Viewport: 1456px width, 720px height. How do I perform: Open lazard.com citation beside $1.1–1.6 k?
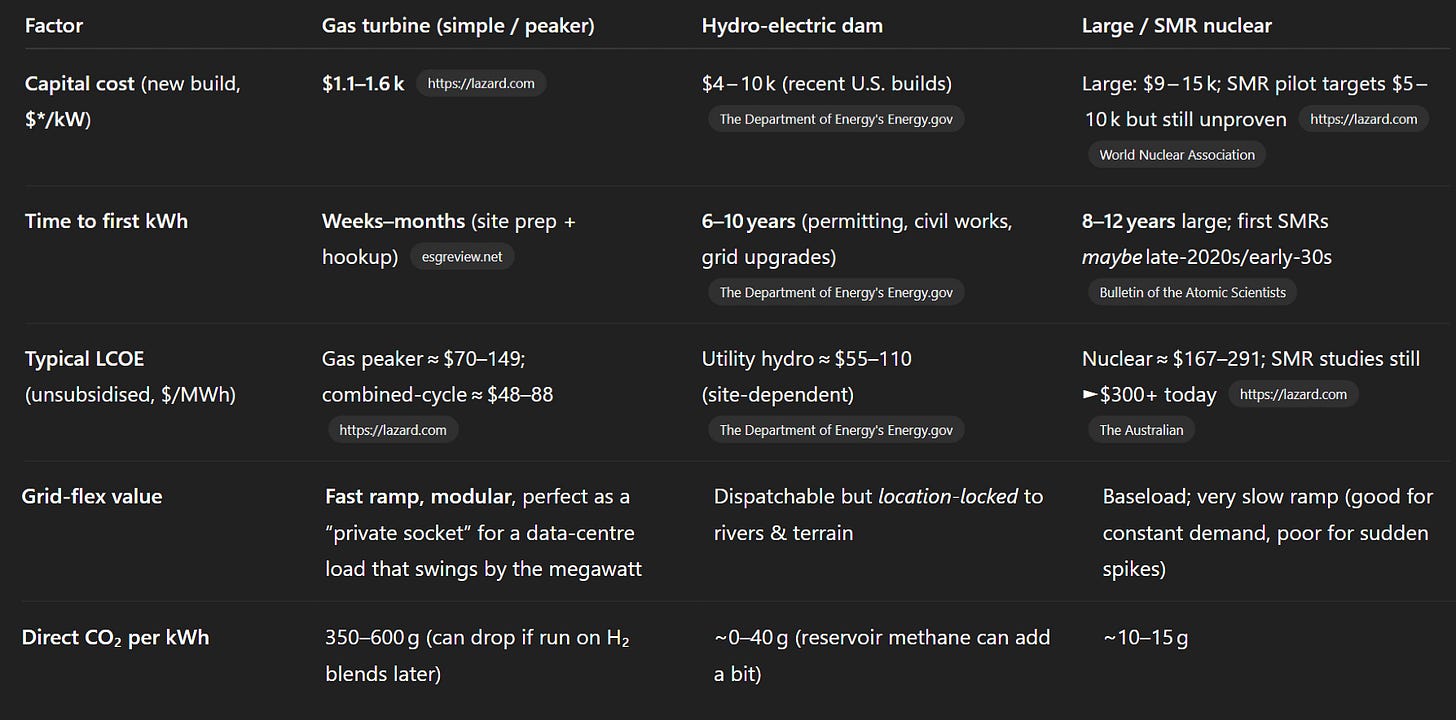pyautogui.click(x=481, y=84)
